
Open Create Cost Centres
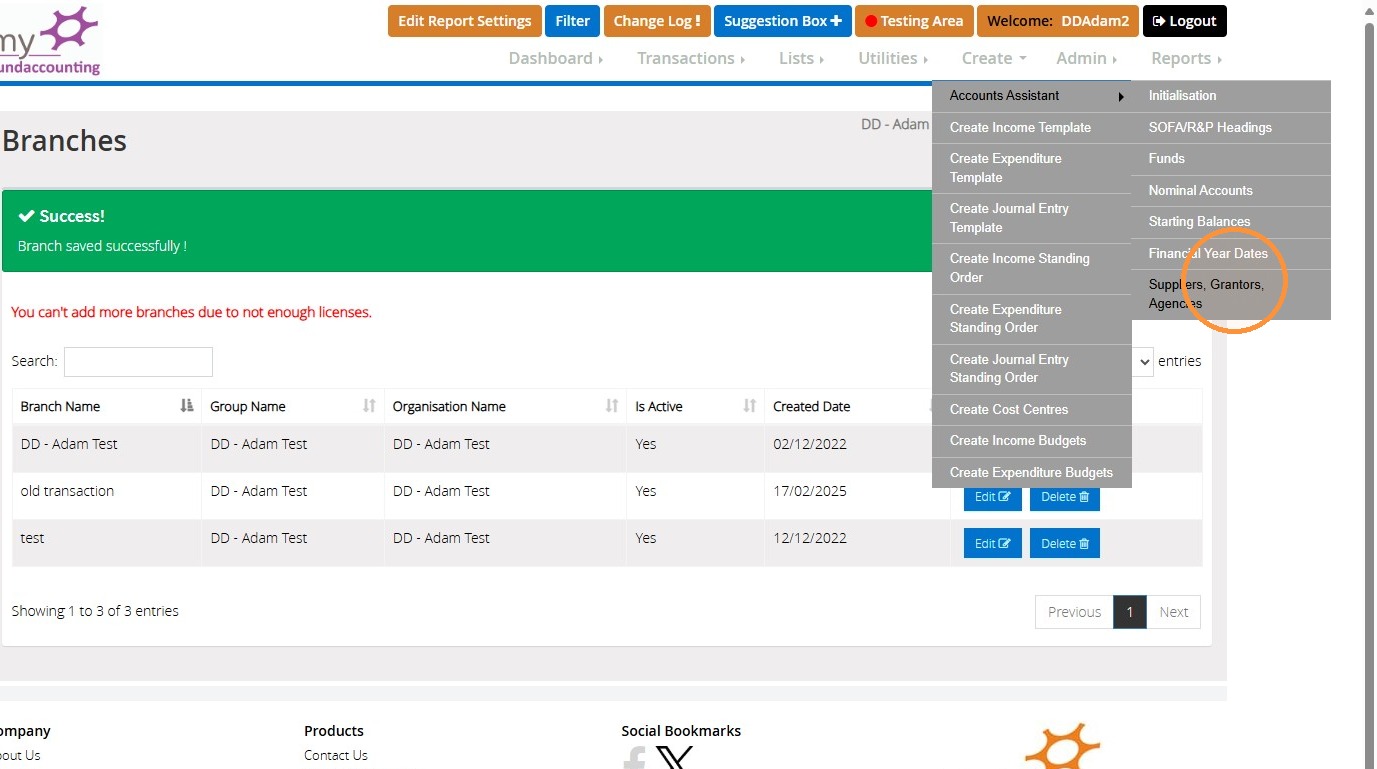[x=1031, y=410]
